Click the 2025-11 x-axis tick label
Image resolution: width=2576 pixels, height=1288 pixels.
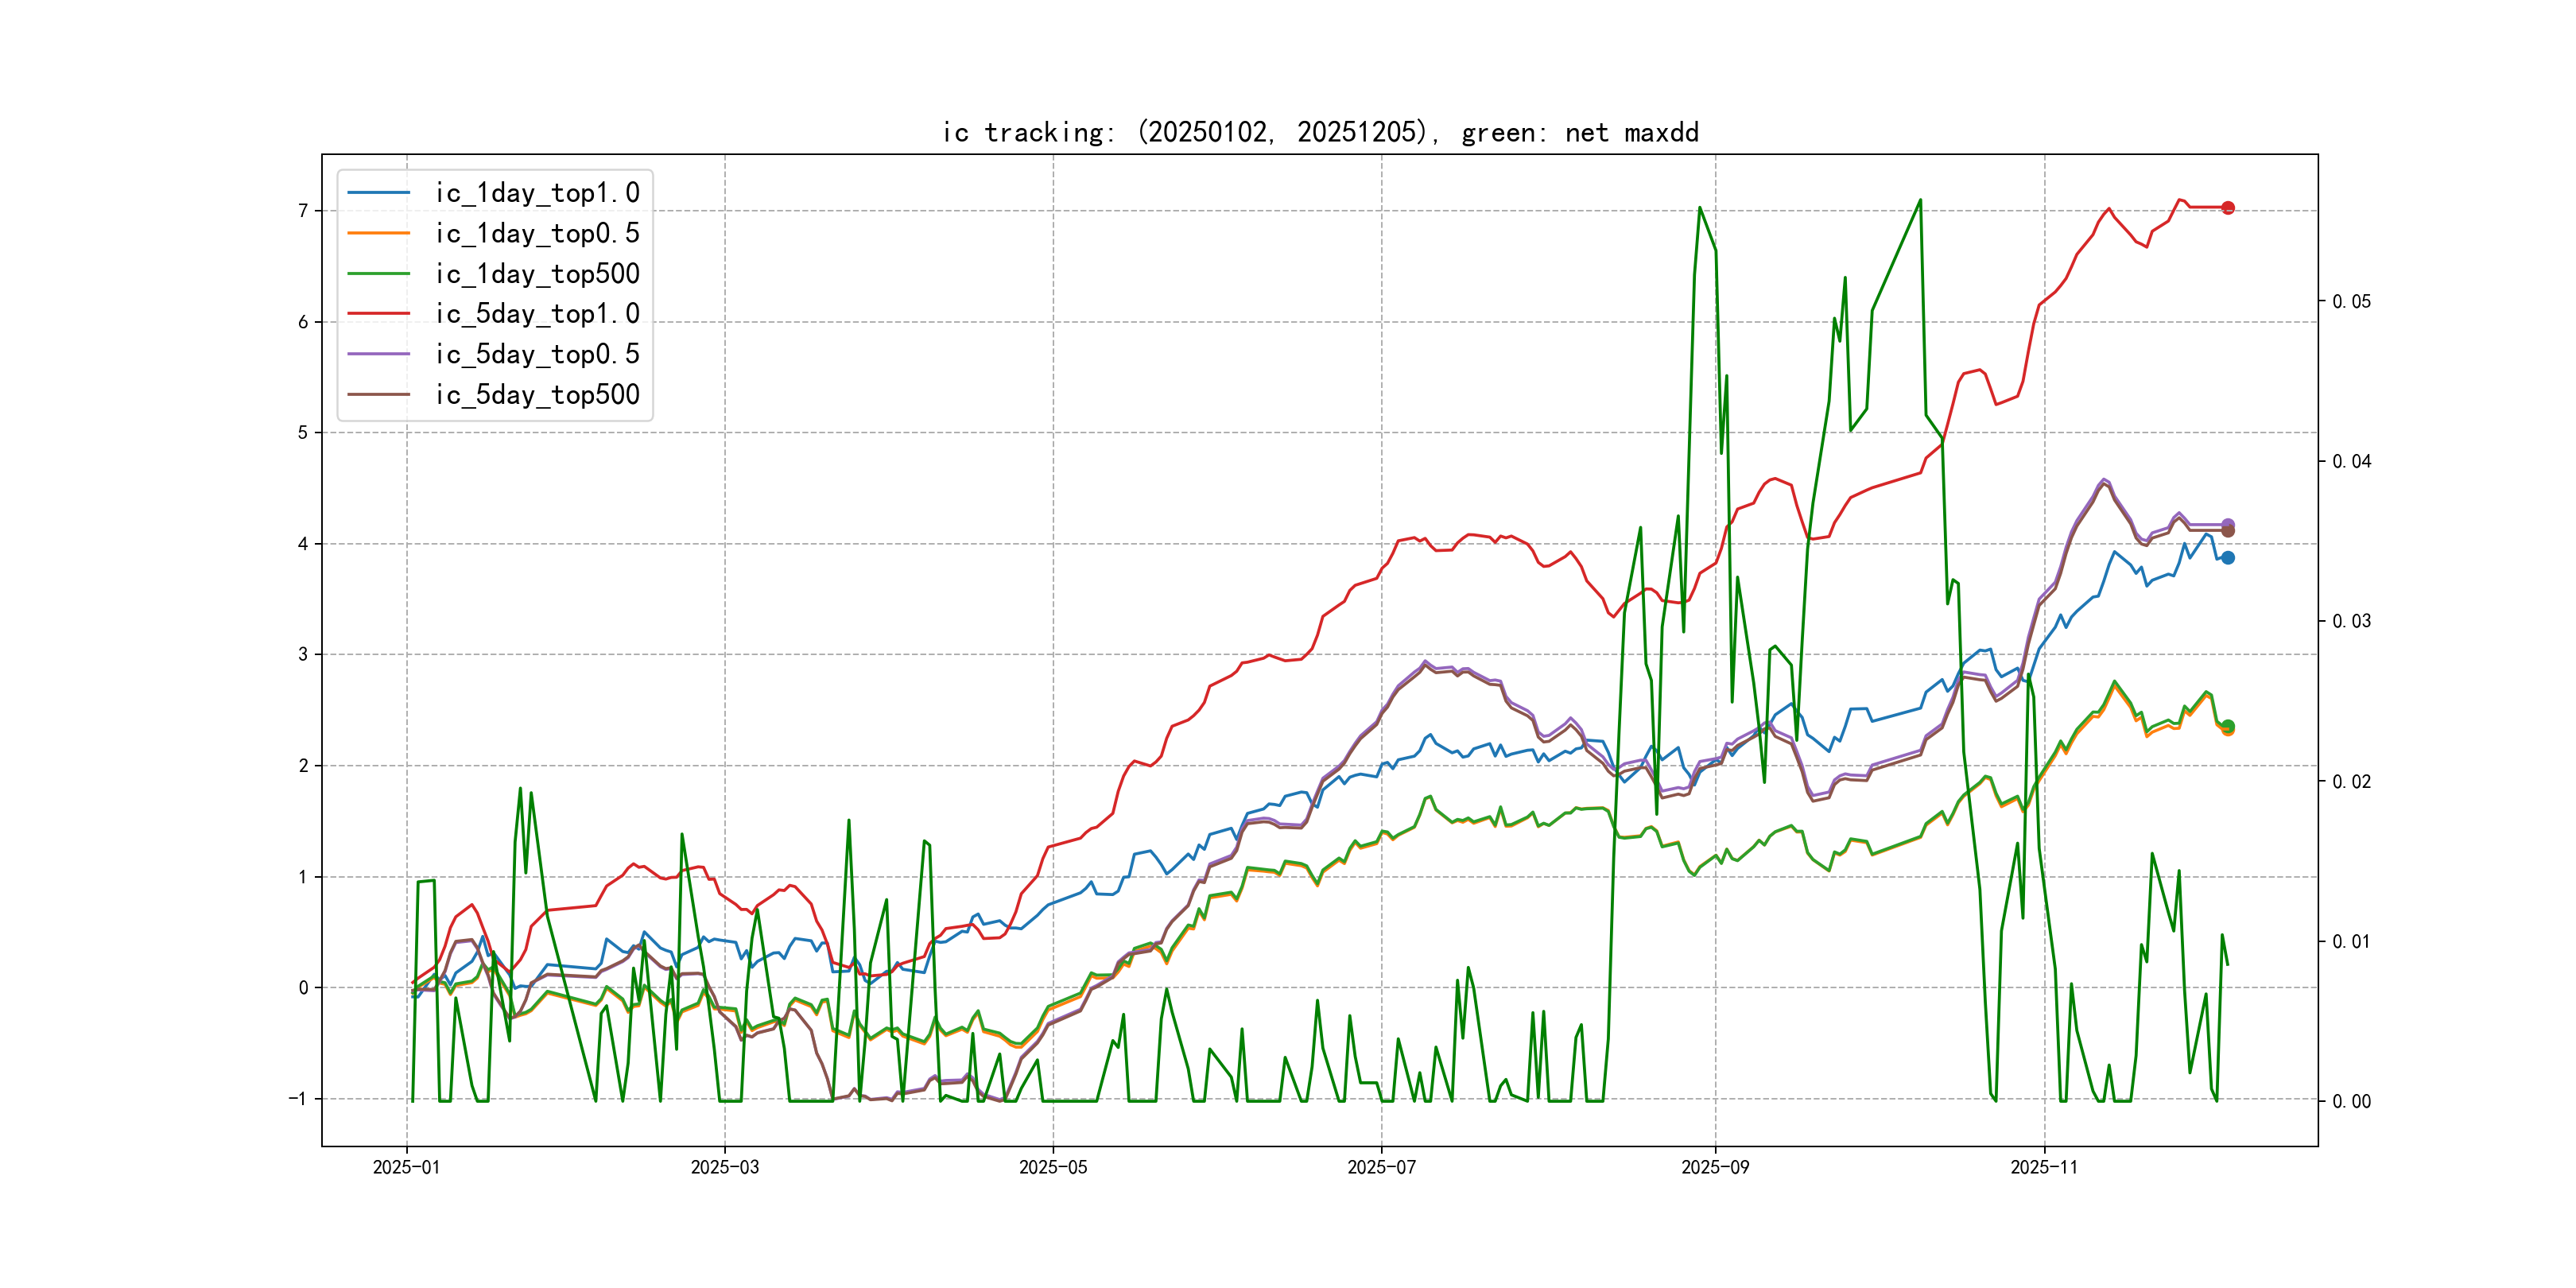click(2044, 1167)
